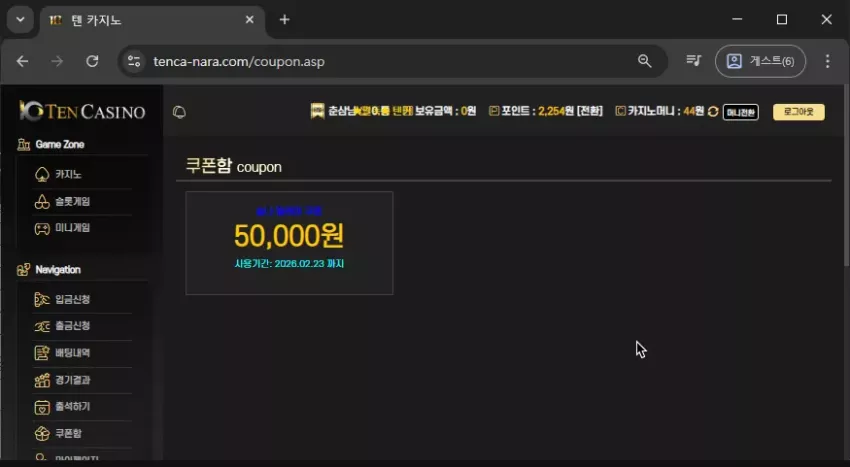This screenshot has width=850, height=467.
Task: Click the 보유금액 : 0원 balance text
Action: pos(446,111)
